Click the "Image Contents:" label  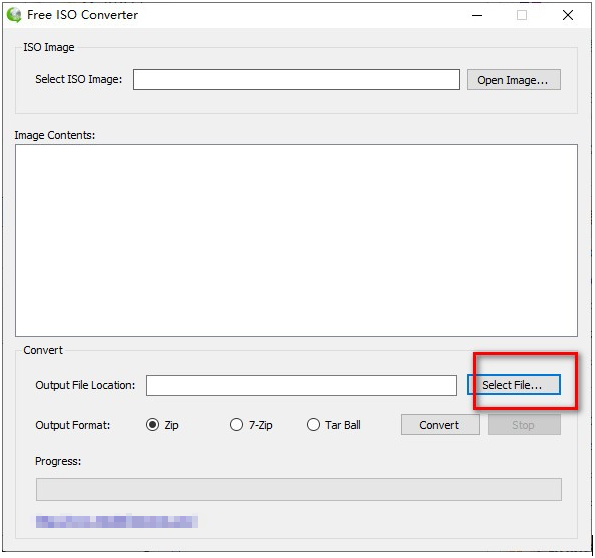click(x=55, y=135)
